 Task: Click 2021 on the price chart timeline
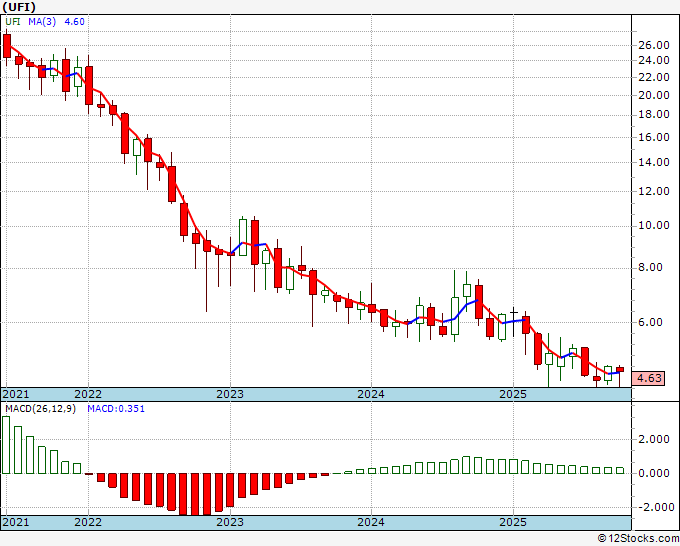(16, 394)
